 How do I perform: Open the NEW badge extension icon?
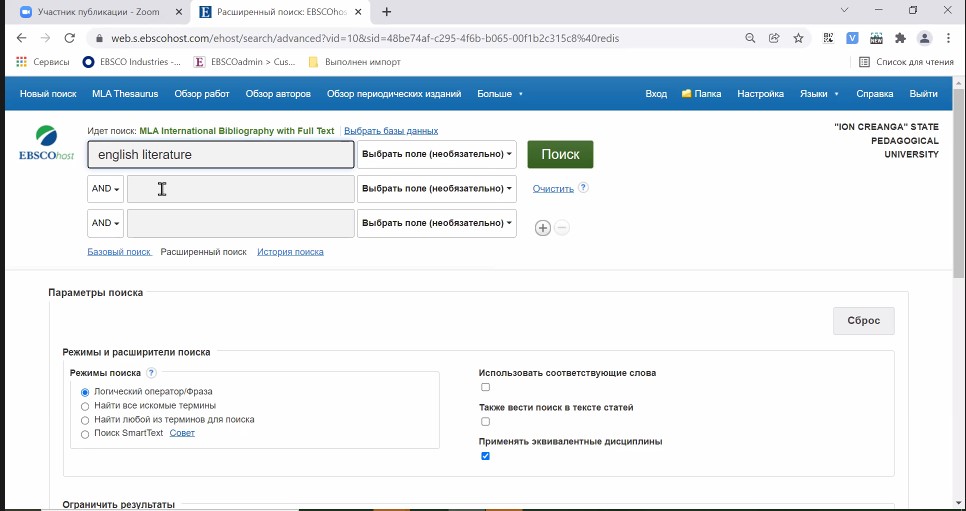point(876,38)
